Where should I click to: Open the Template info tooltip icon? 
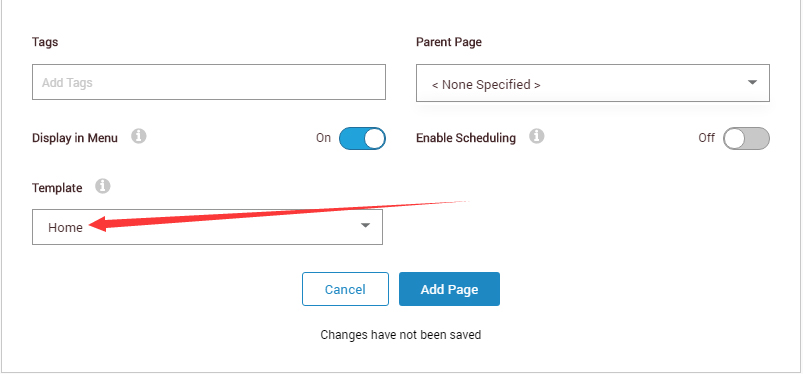coord(103,186)
